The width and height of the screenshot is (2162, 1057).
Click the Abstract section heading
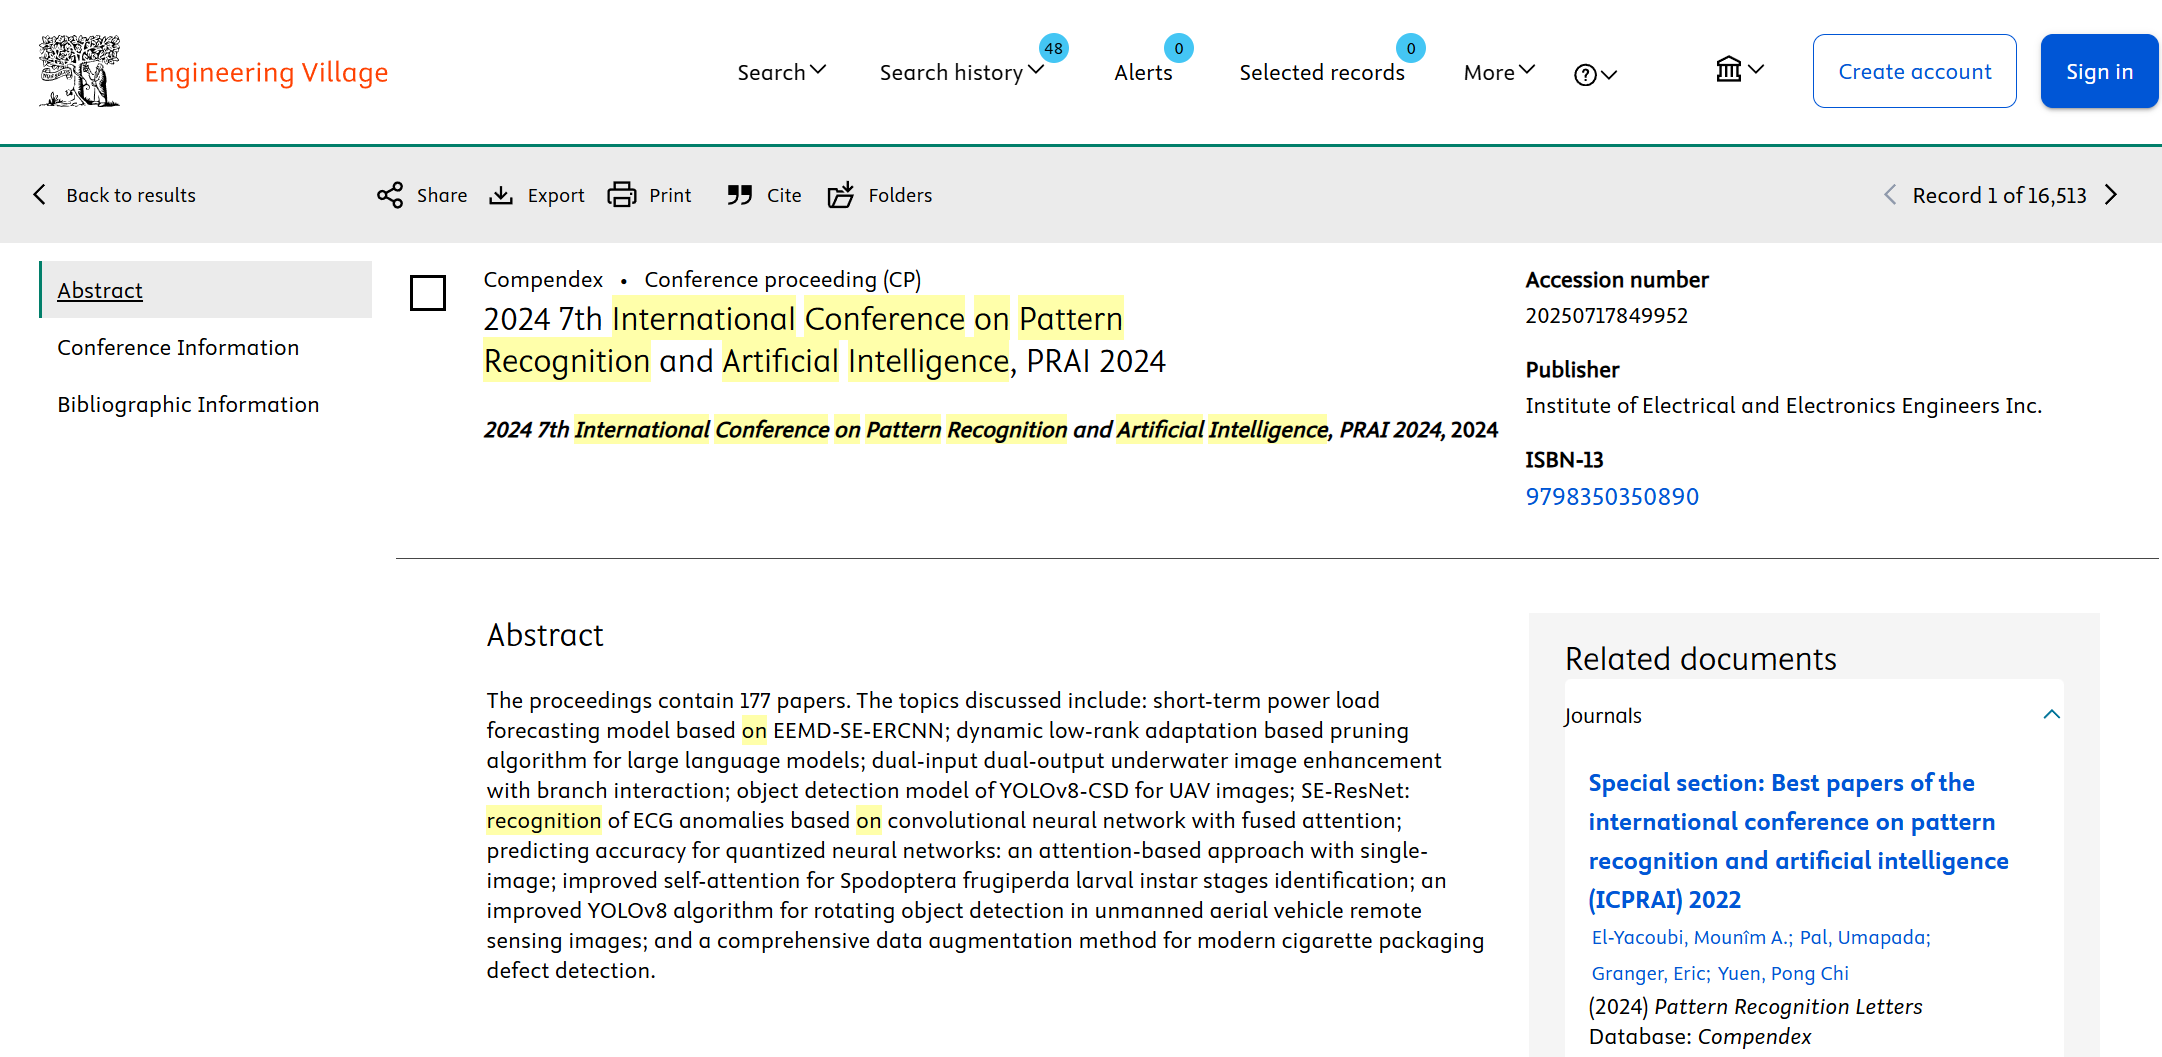545,635
